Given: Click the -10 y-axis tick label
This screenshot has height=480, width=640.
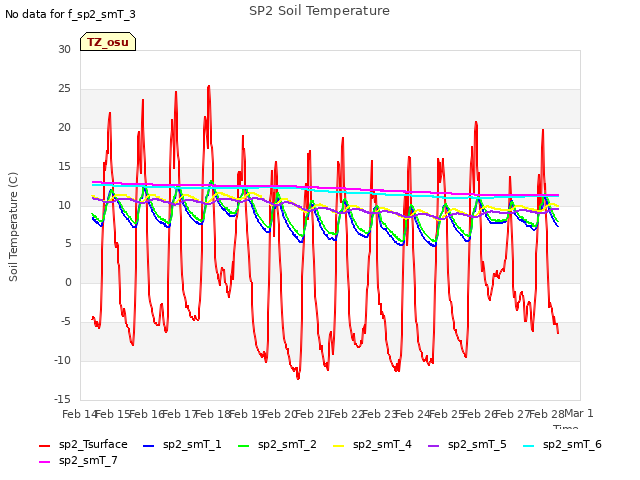Looking at the screenshot, I should (62, 360).
